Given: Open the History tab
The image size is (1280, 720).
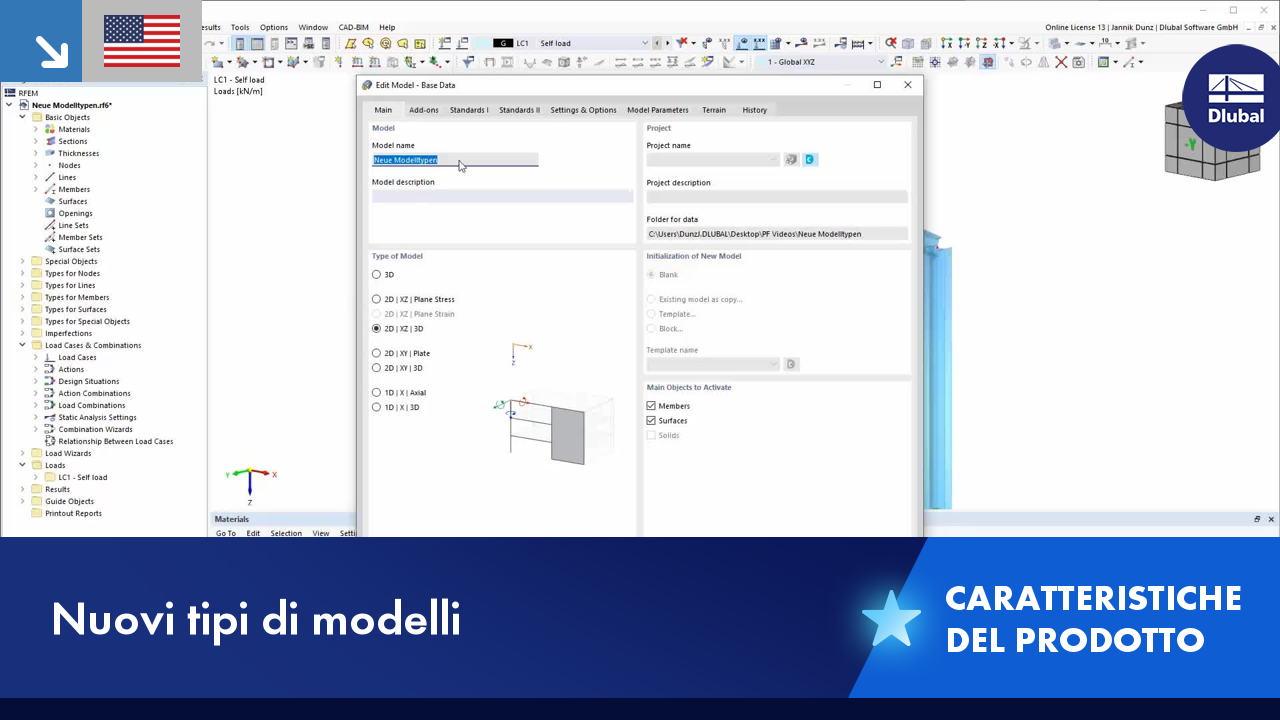Looking at the screenshot, I should pos(755,110).
